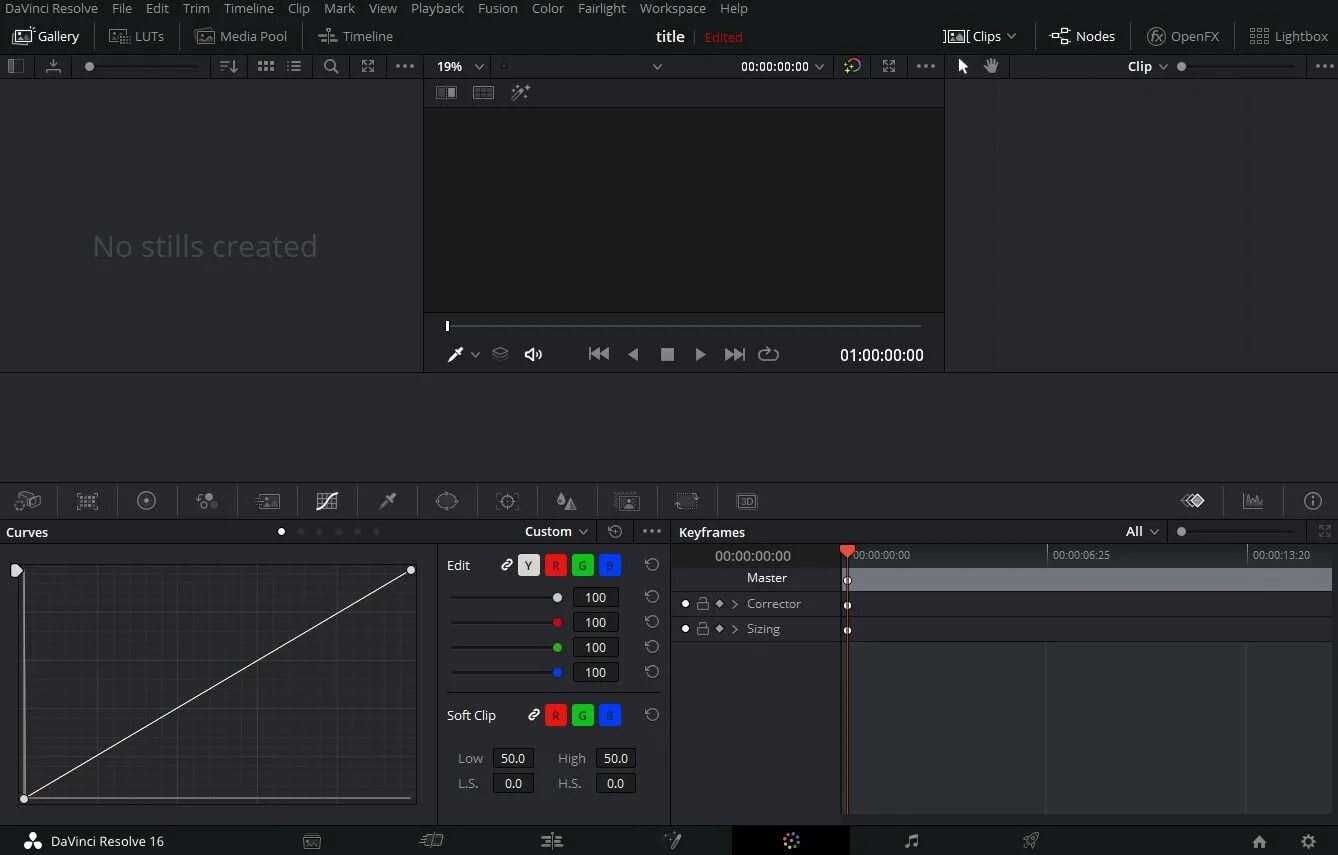
Task: Open the OpenFX panel button
Action: click(x=1183, y=36)
